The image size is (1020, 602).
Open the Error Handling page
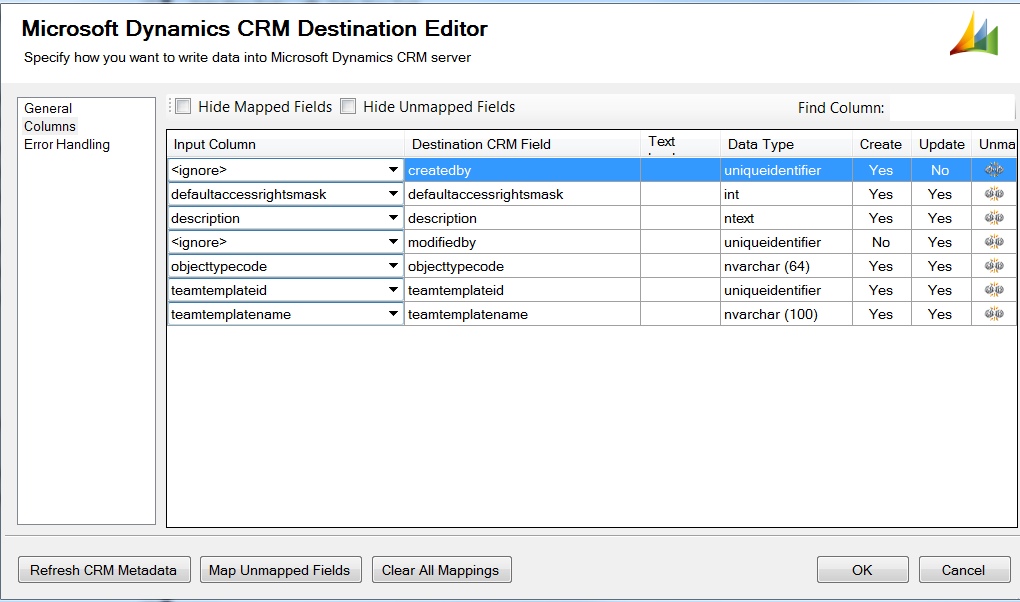pyautogui.click(x=67, y=144)
